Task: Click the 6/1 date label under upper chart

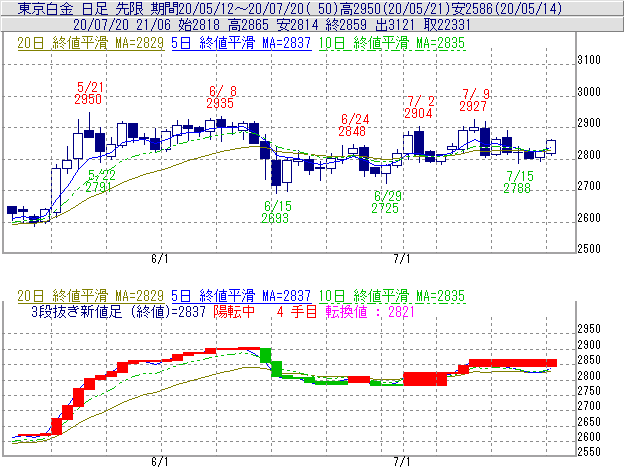Action: 160,259
